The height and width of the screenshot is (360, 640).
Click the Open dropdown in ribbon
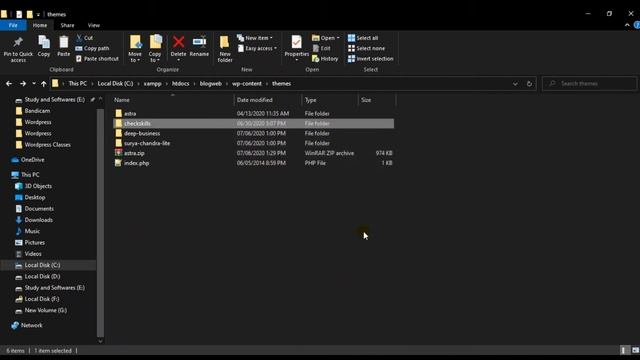point(326,38)
